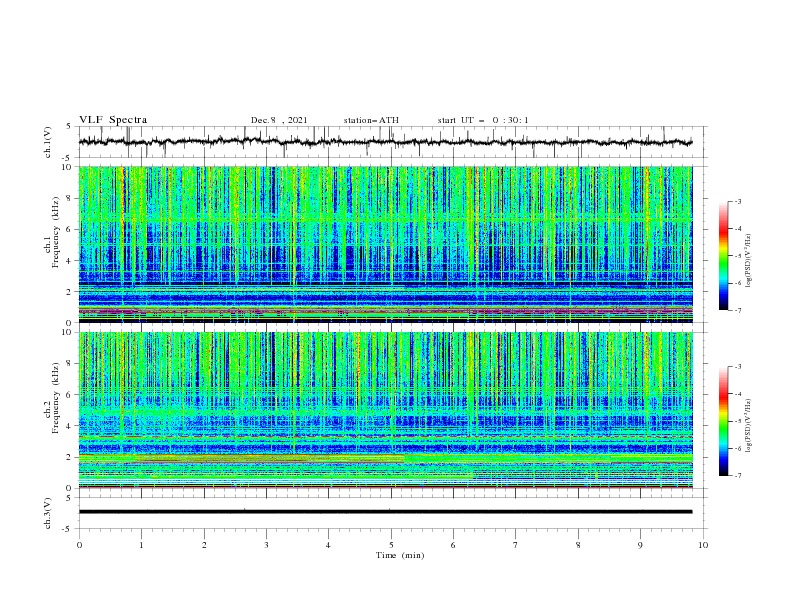Click the ch.1 spectrogram color bar
Screen dimensions: 792x612
[x=723, y=255]
